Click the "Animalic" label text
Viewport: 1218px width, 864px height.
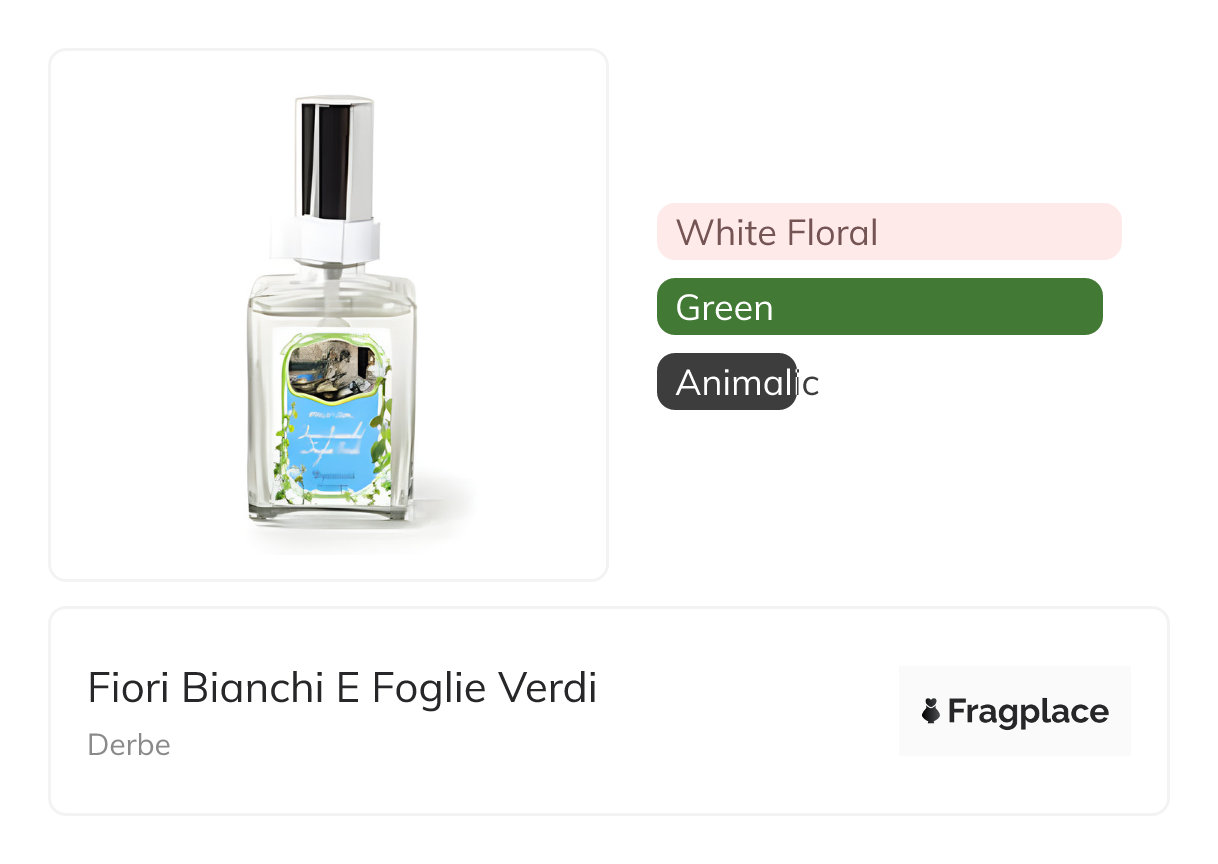(746, 383)
